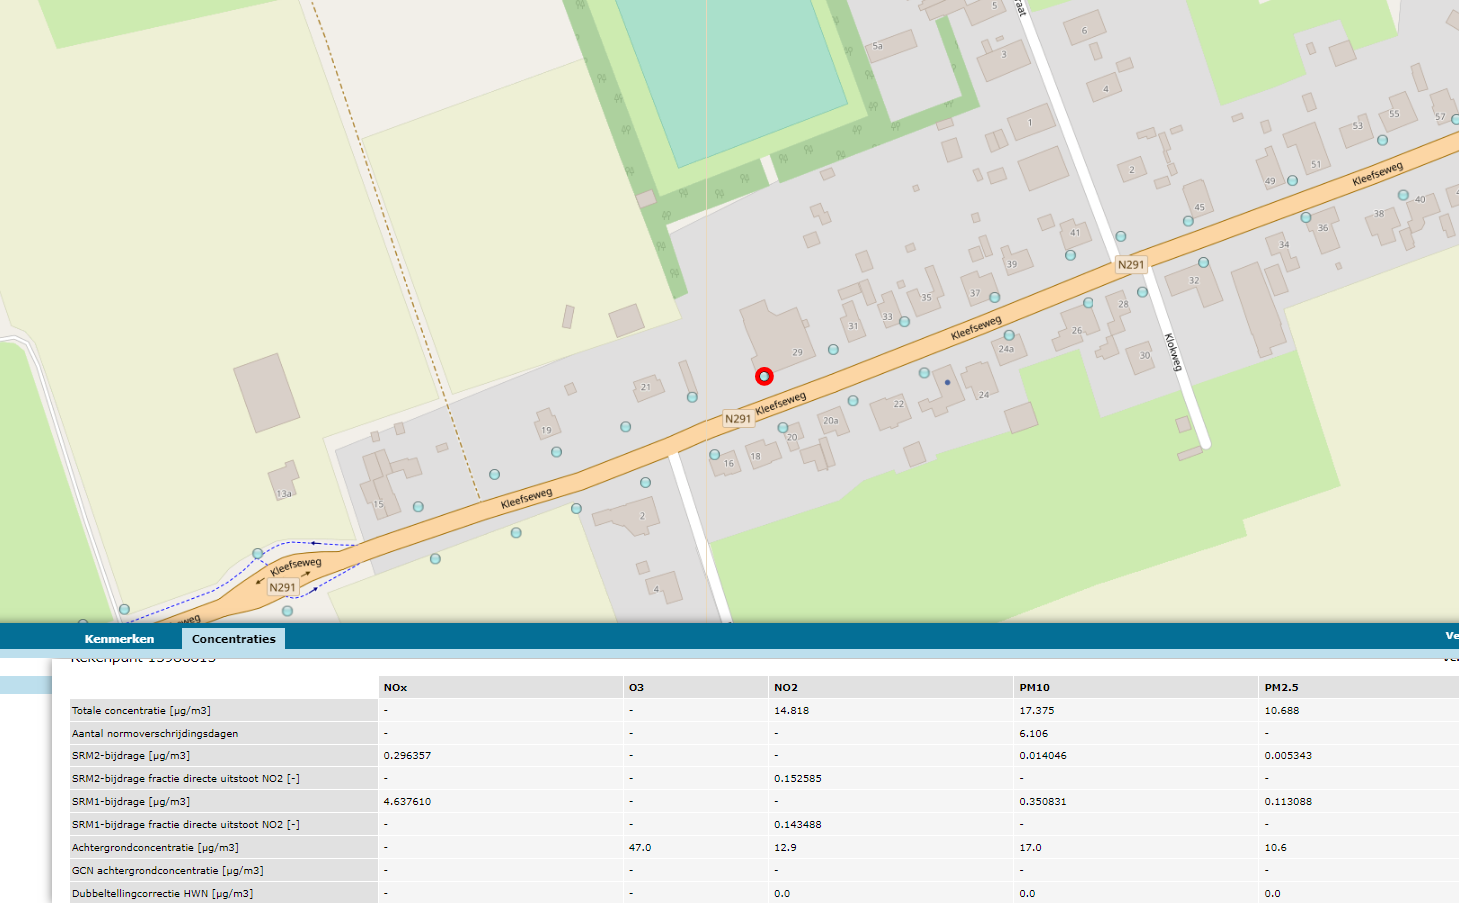This screenshot has width=1459, height=903.
Task: Select the PM2.5 background value 10.6
Action: [1275, 847]
